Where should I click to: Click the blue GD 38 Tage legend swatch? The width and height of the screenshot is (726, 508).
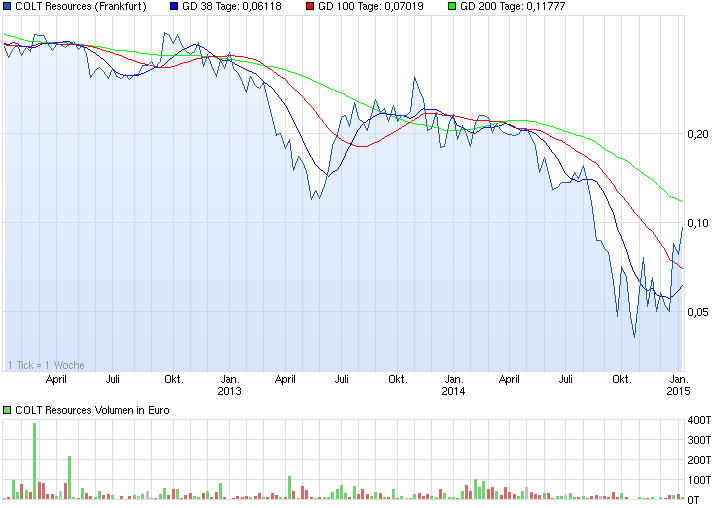pyautogui.click(x=174, y=6)
